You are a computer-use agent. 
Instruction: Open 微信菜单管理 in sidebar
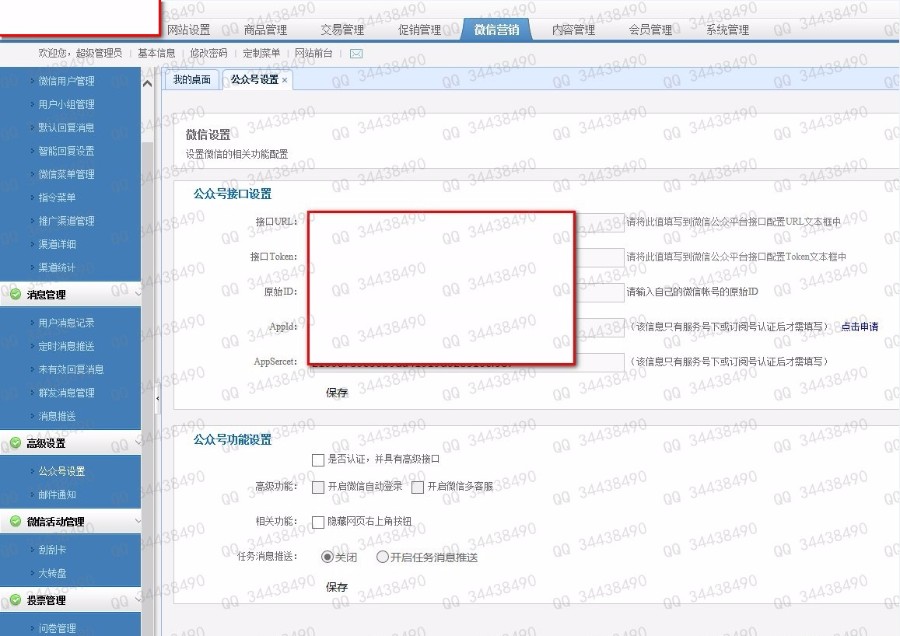pyautogui.click(x=66, y=174)
